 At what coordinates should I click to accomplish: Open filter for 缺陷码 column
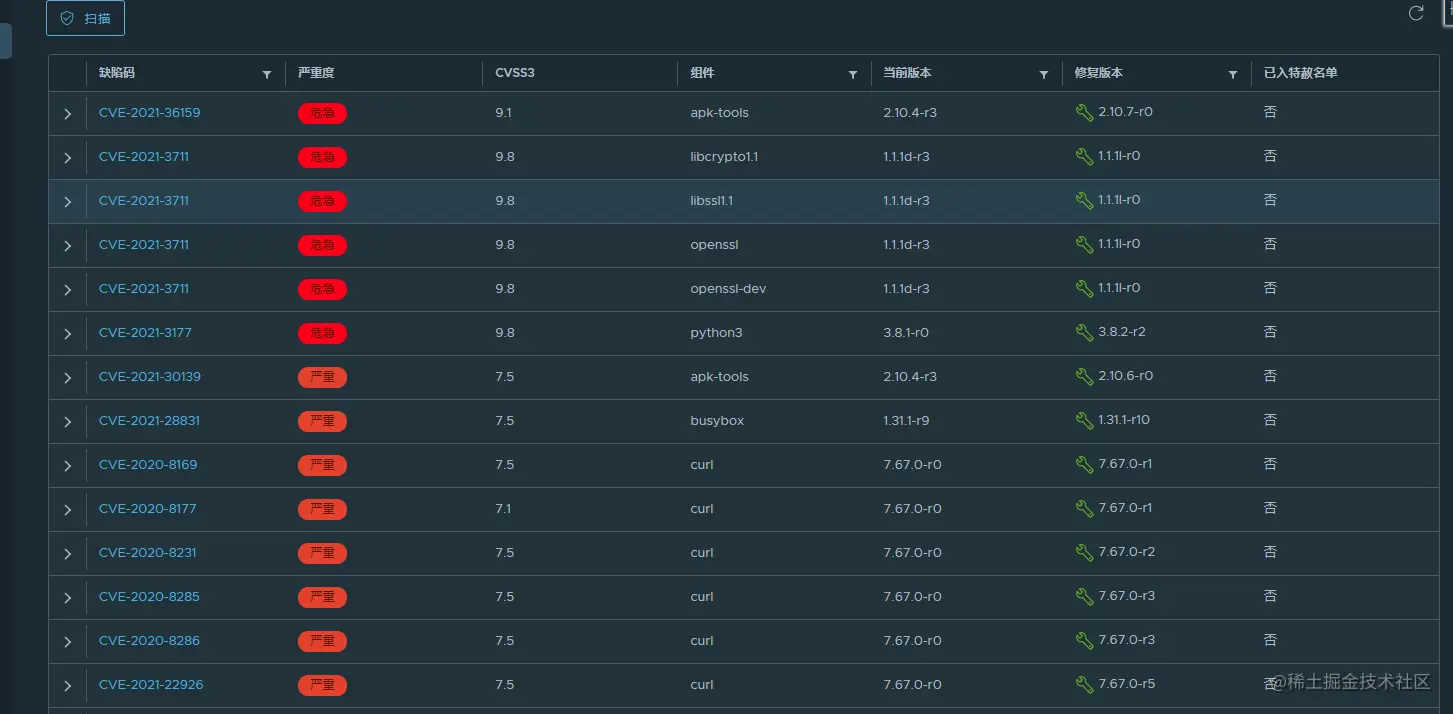point(267,75)
